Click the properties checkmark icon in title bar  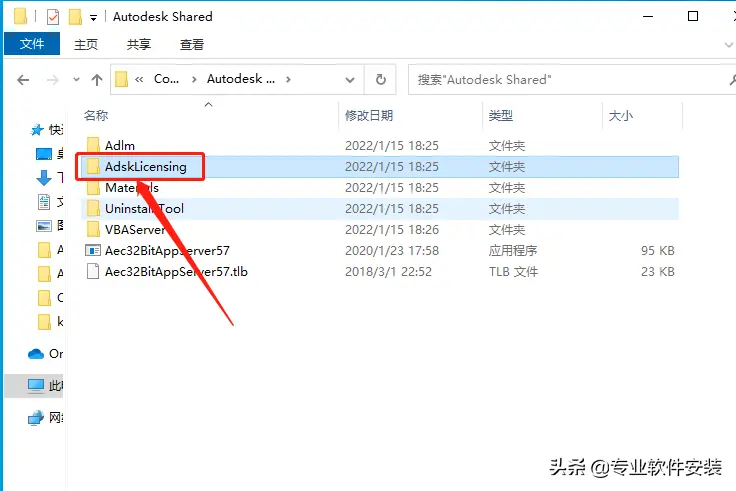[53, 17]
